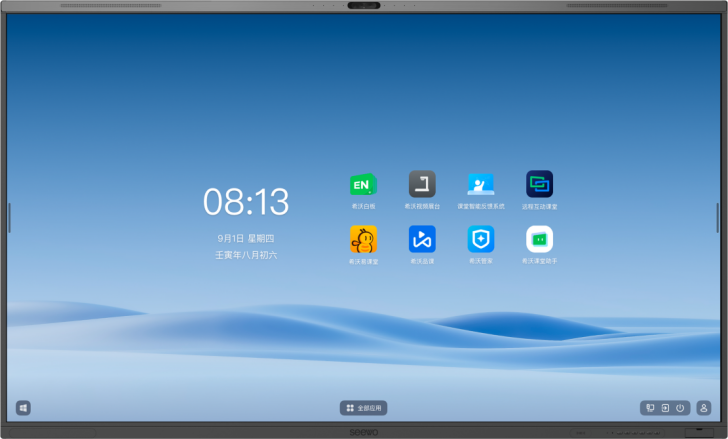The width and height of the screenshot is (728, 439).
Task: Open 课堂智能反馈系统 app
Action: tap(481, 184)
